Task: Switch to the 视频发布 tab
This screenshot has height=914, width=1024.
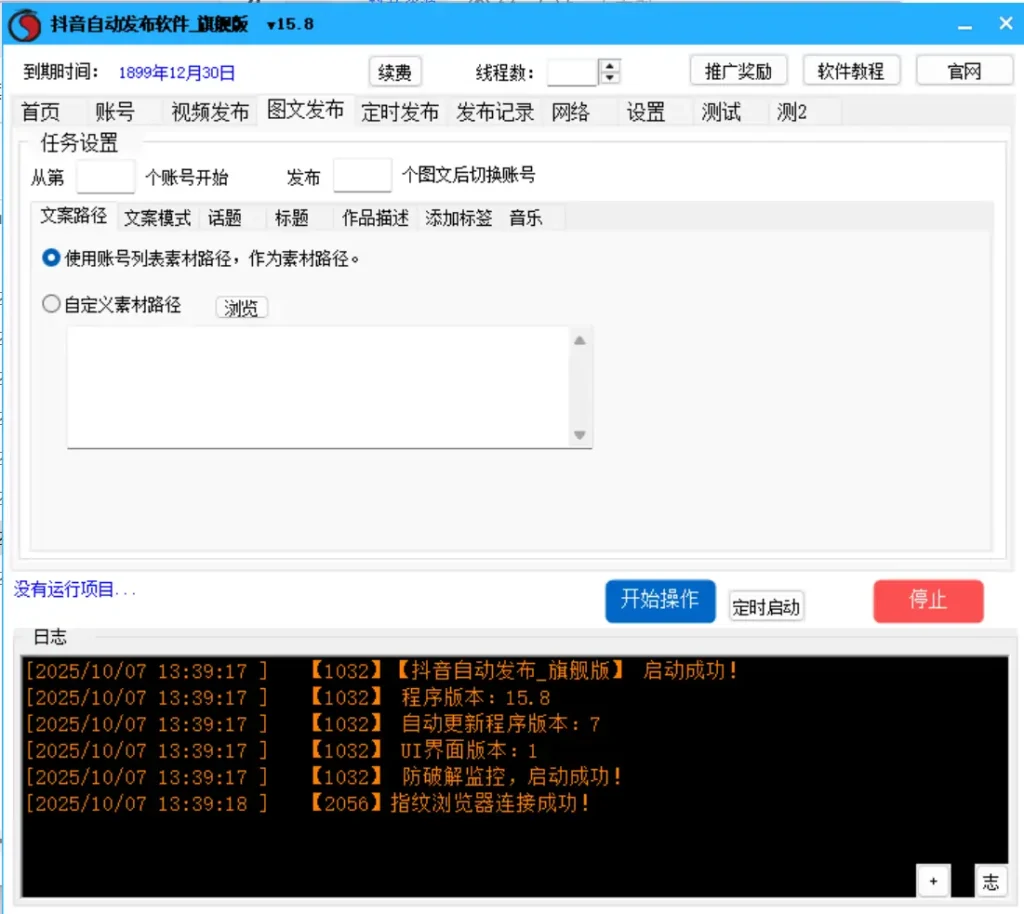Action: click(x=209, y=112)
